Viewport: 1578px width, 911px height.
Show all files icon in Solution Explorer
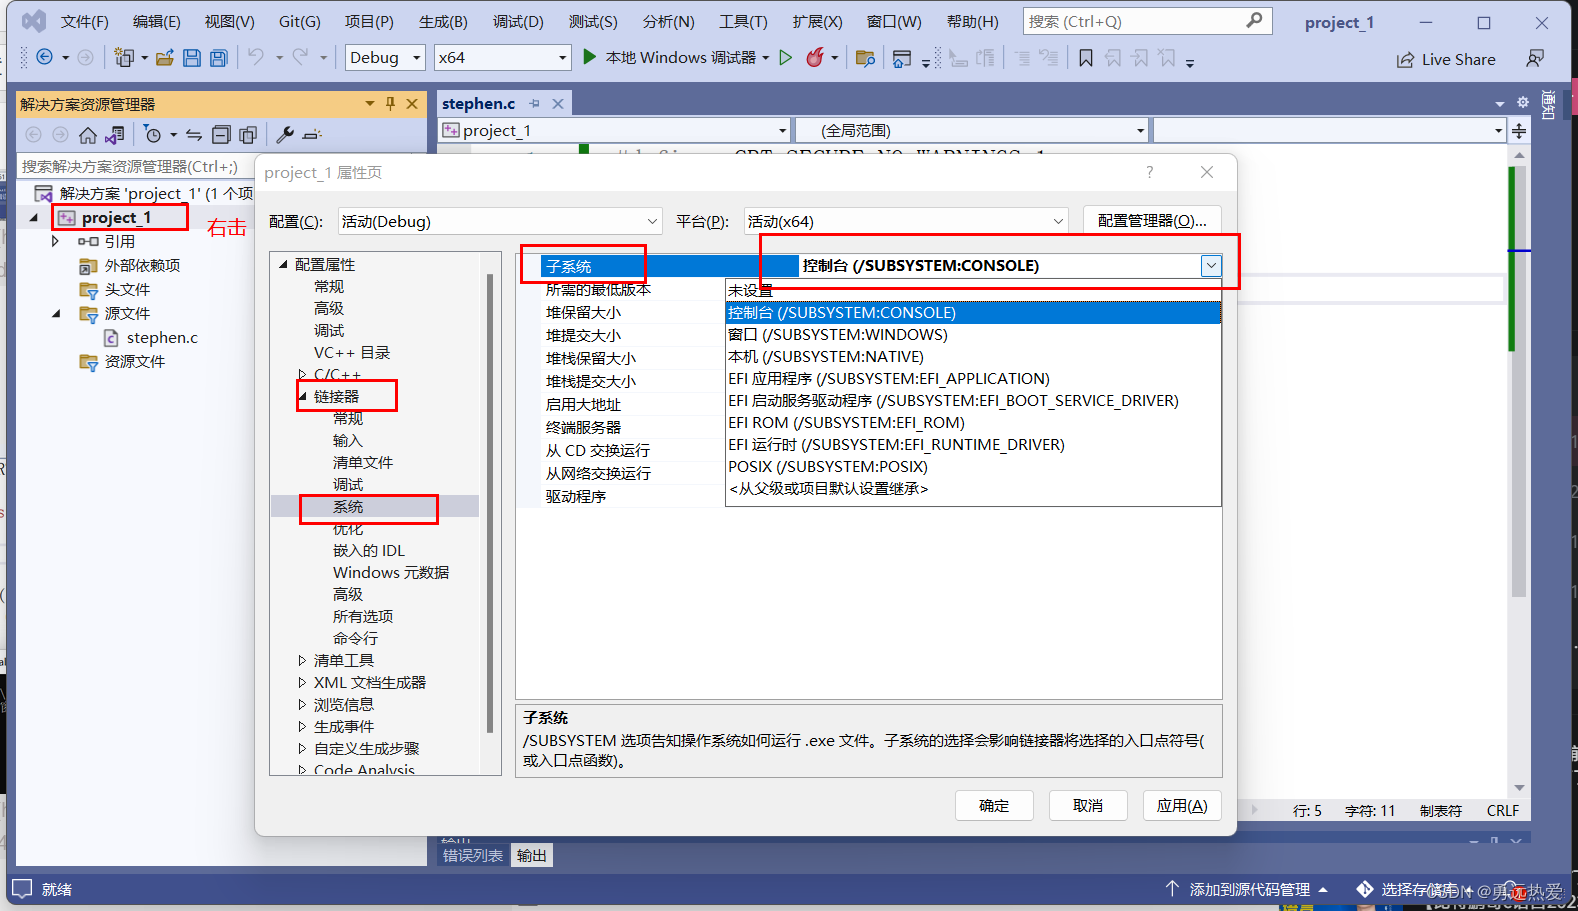(248, 135)
